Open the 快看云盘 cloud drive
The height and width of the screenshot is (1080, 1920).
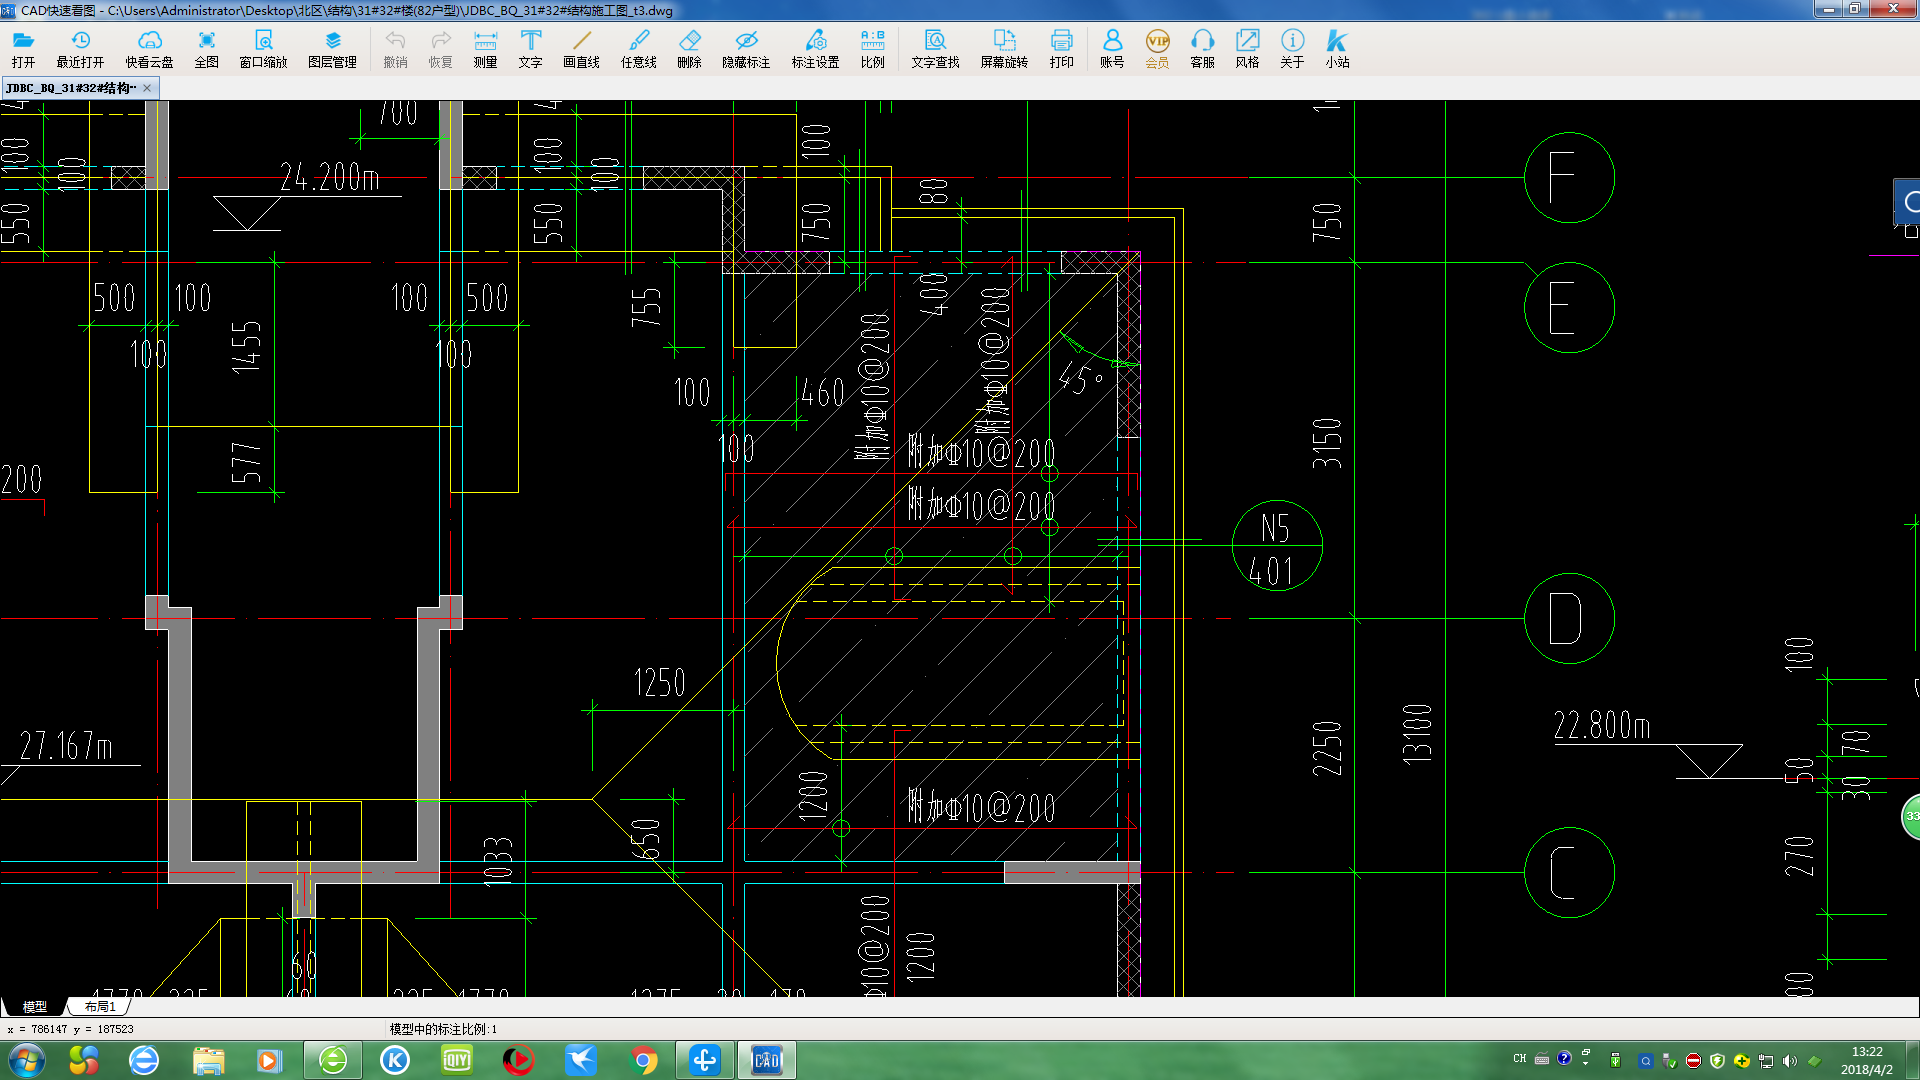tap(149, 48)
